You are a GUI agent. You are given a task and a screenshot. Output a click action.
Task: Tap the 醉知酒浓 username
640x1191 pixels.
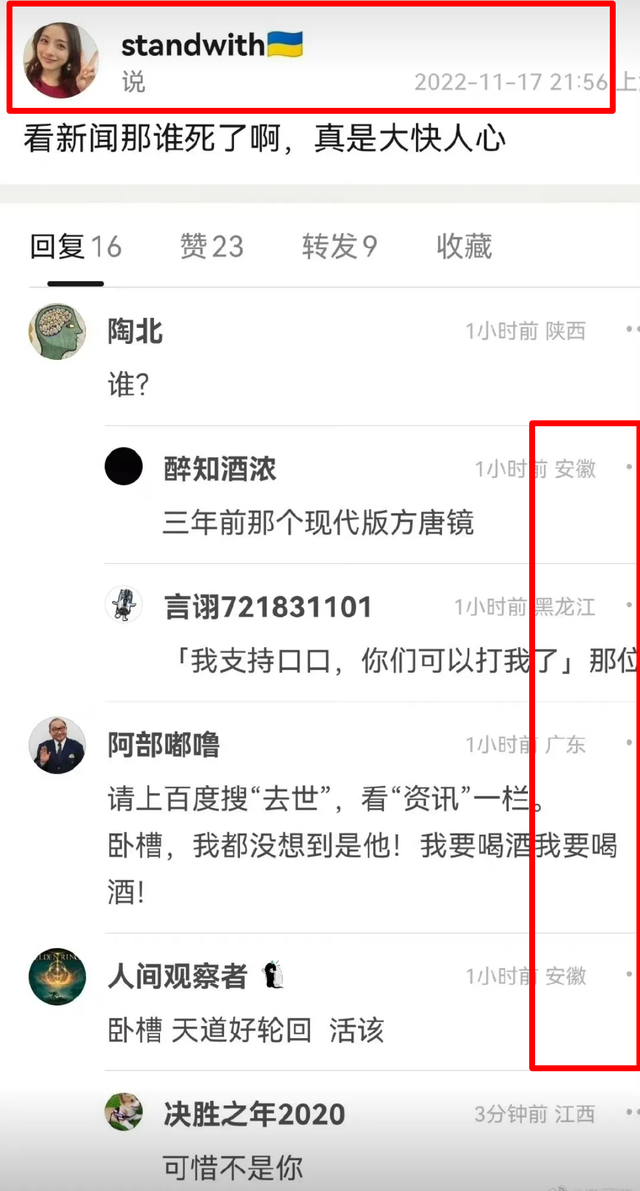click(x=220, y=469)
